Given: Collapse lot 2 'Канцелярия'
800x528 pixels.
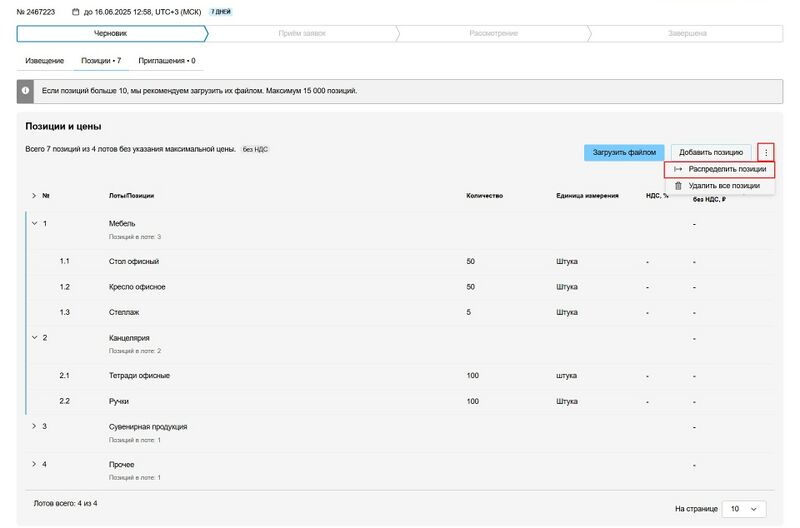Looking at the screenshot, I should click(33, 338).
